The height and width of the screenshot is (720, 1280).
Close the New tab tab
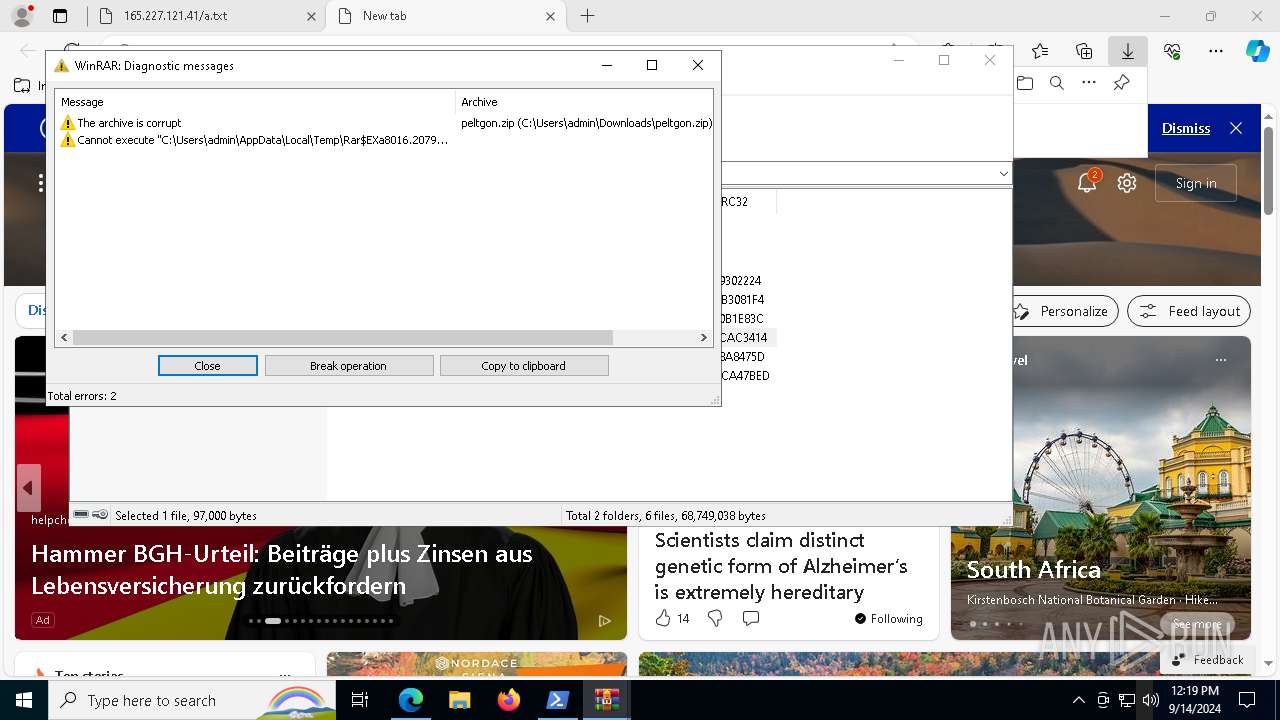tap(551, 16)
